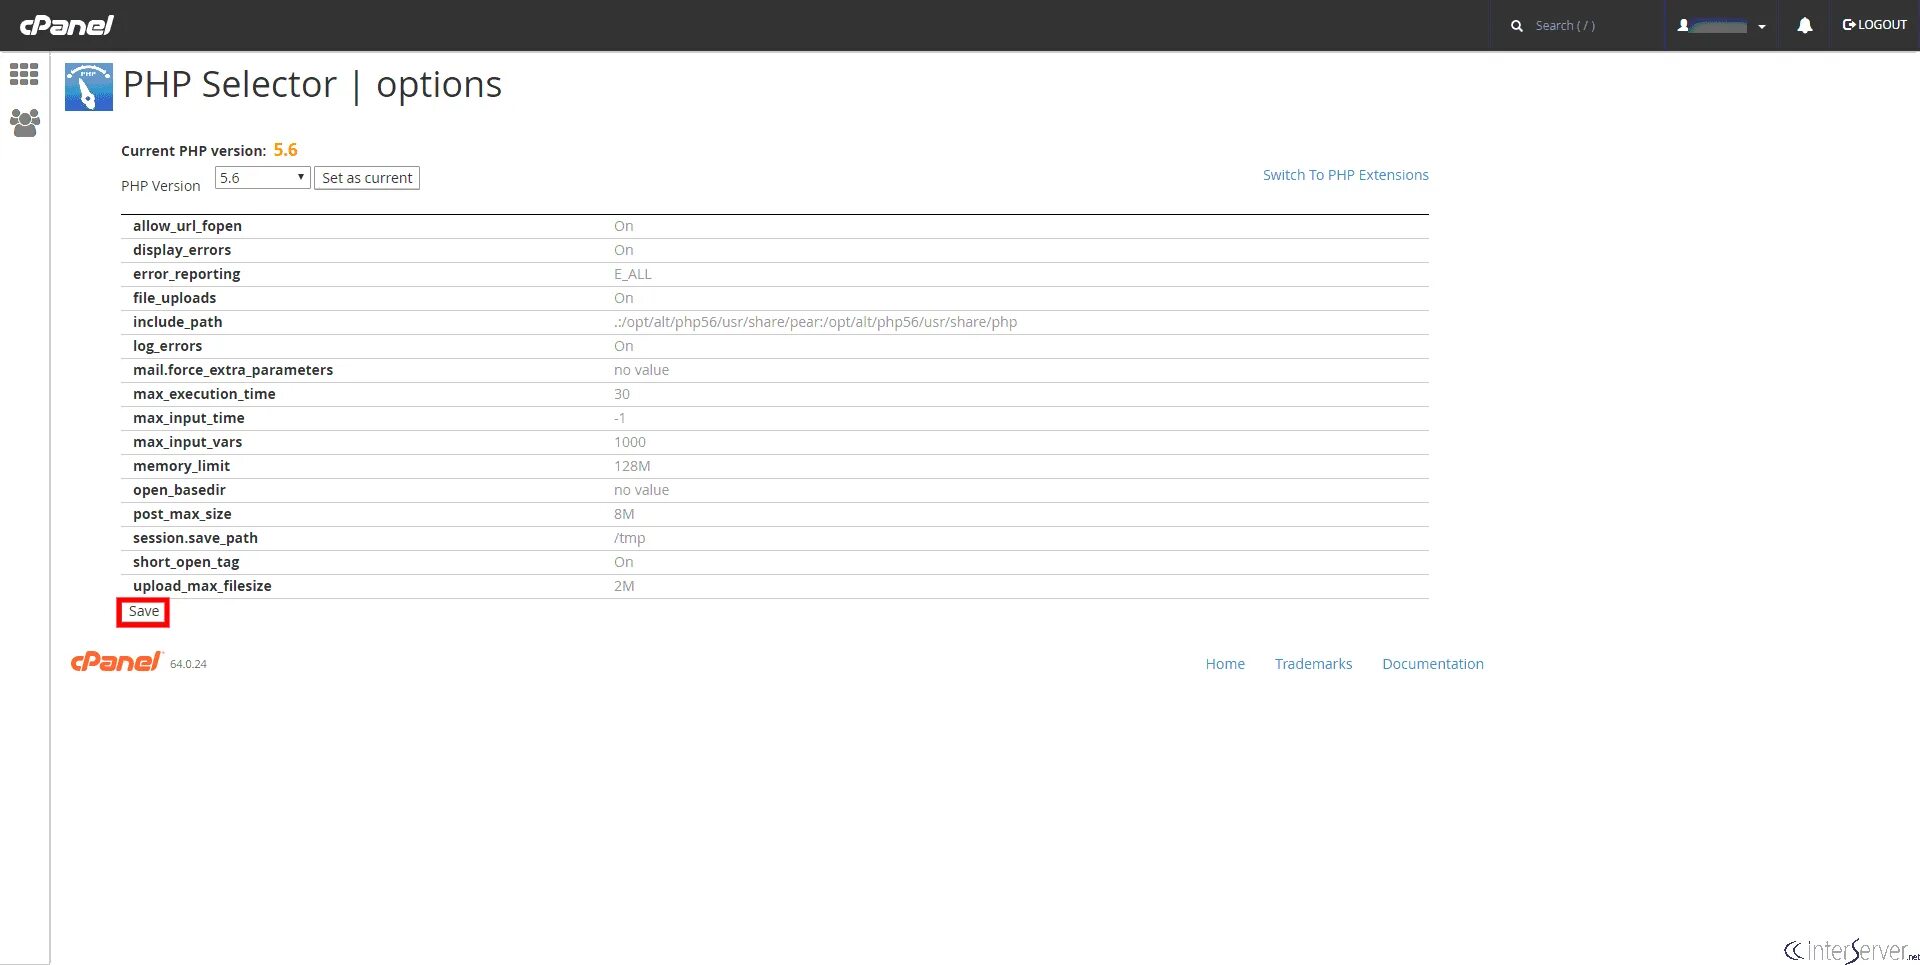The height and width of the screenshot is (965, 1920).
Task: Click the max_input_vars option name
Action: click(187, 442)
